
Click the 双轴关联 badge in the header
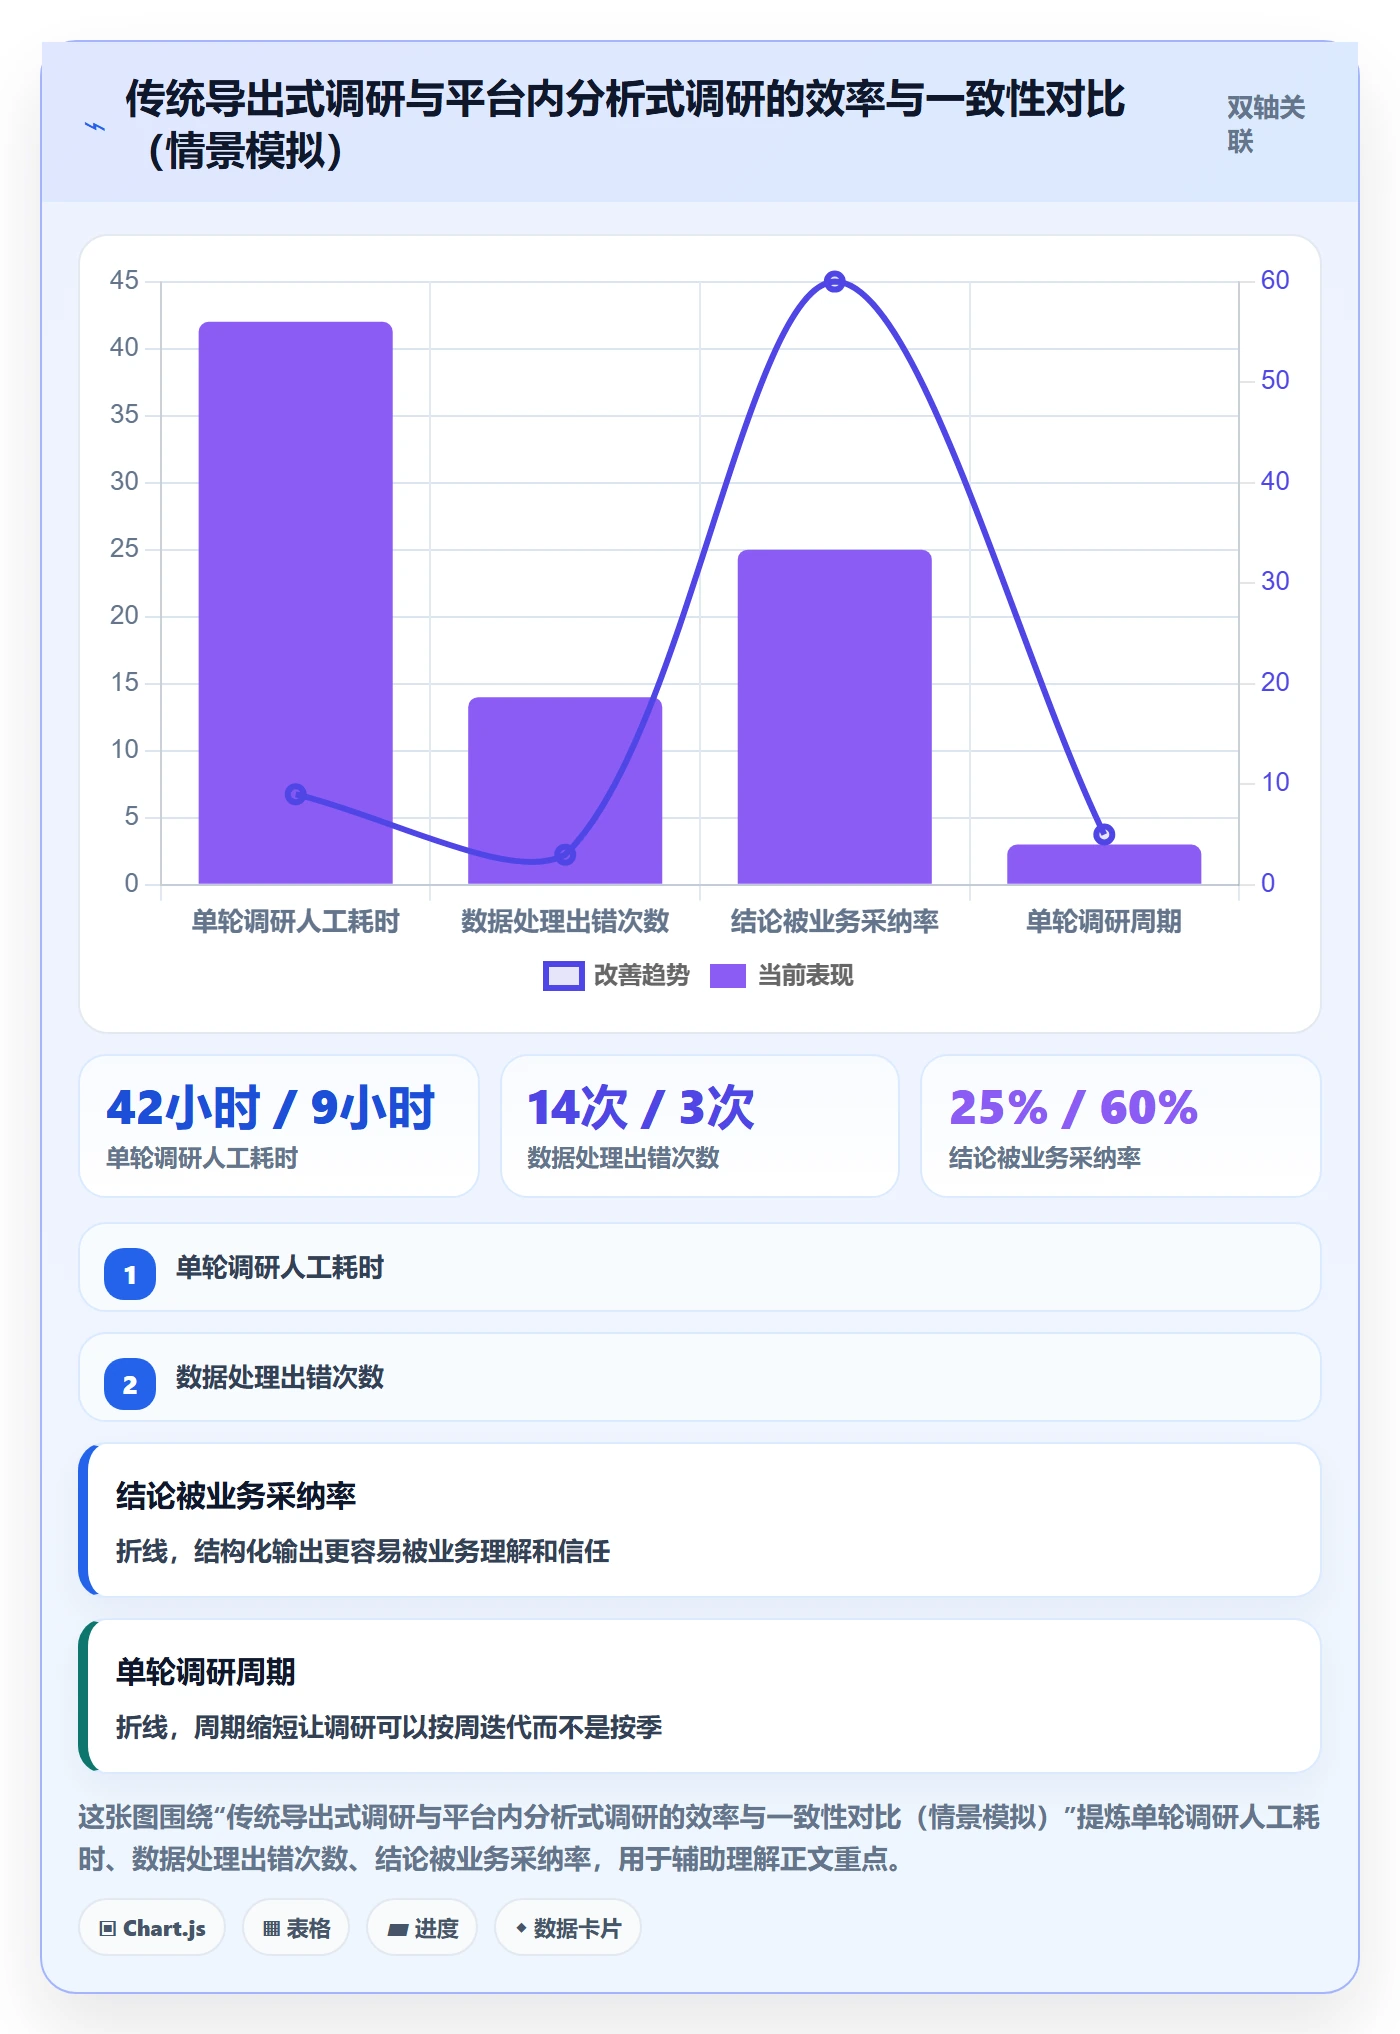(1266, 124)
